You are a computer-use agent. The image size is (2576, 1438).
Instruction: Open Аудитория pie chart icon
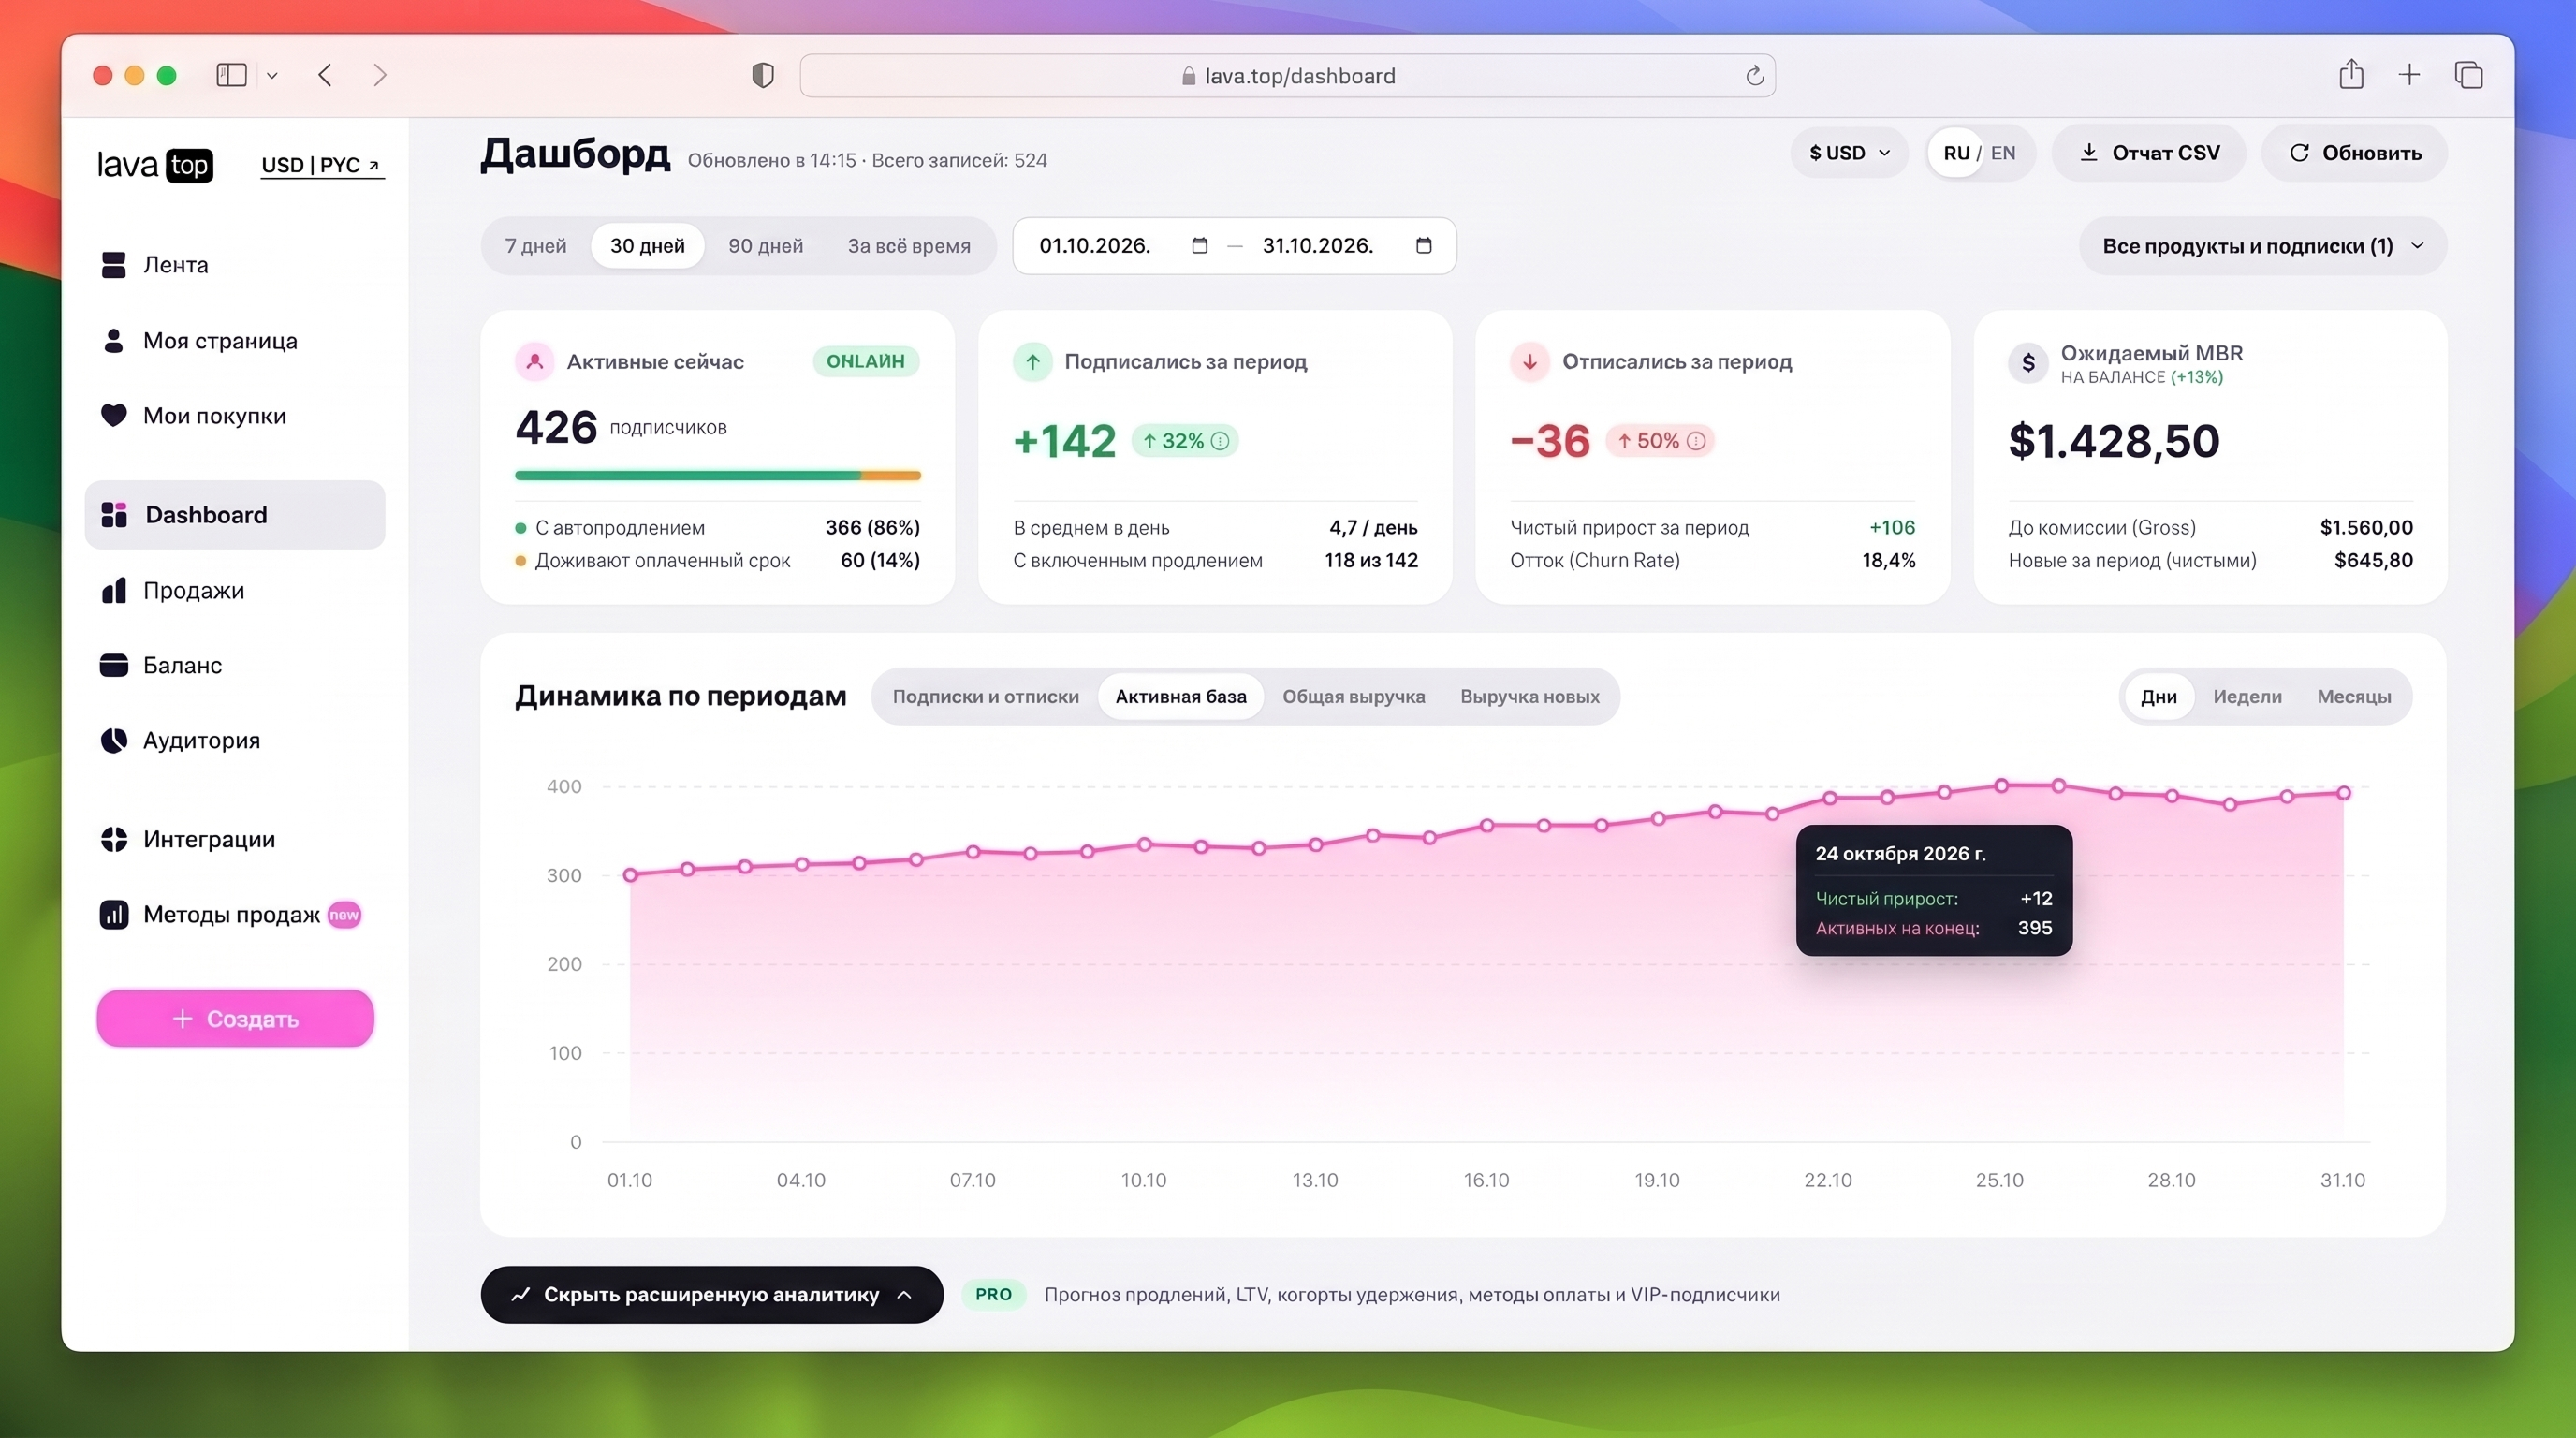(114, 741)
